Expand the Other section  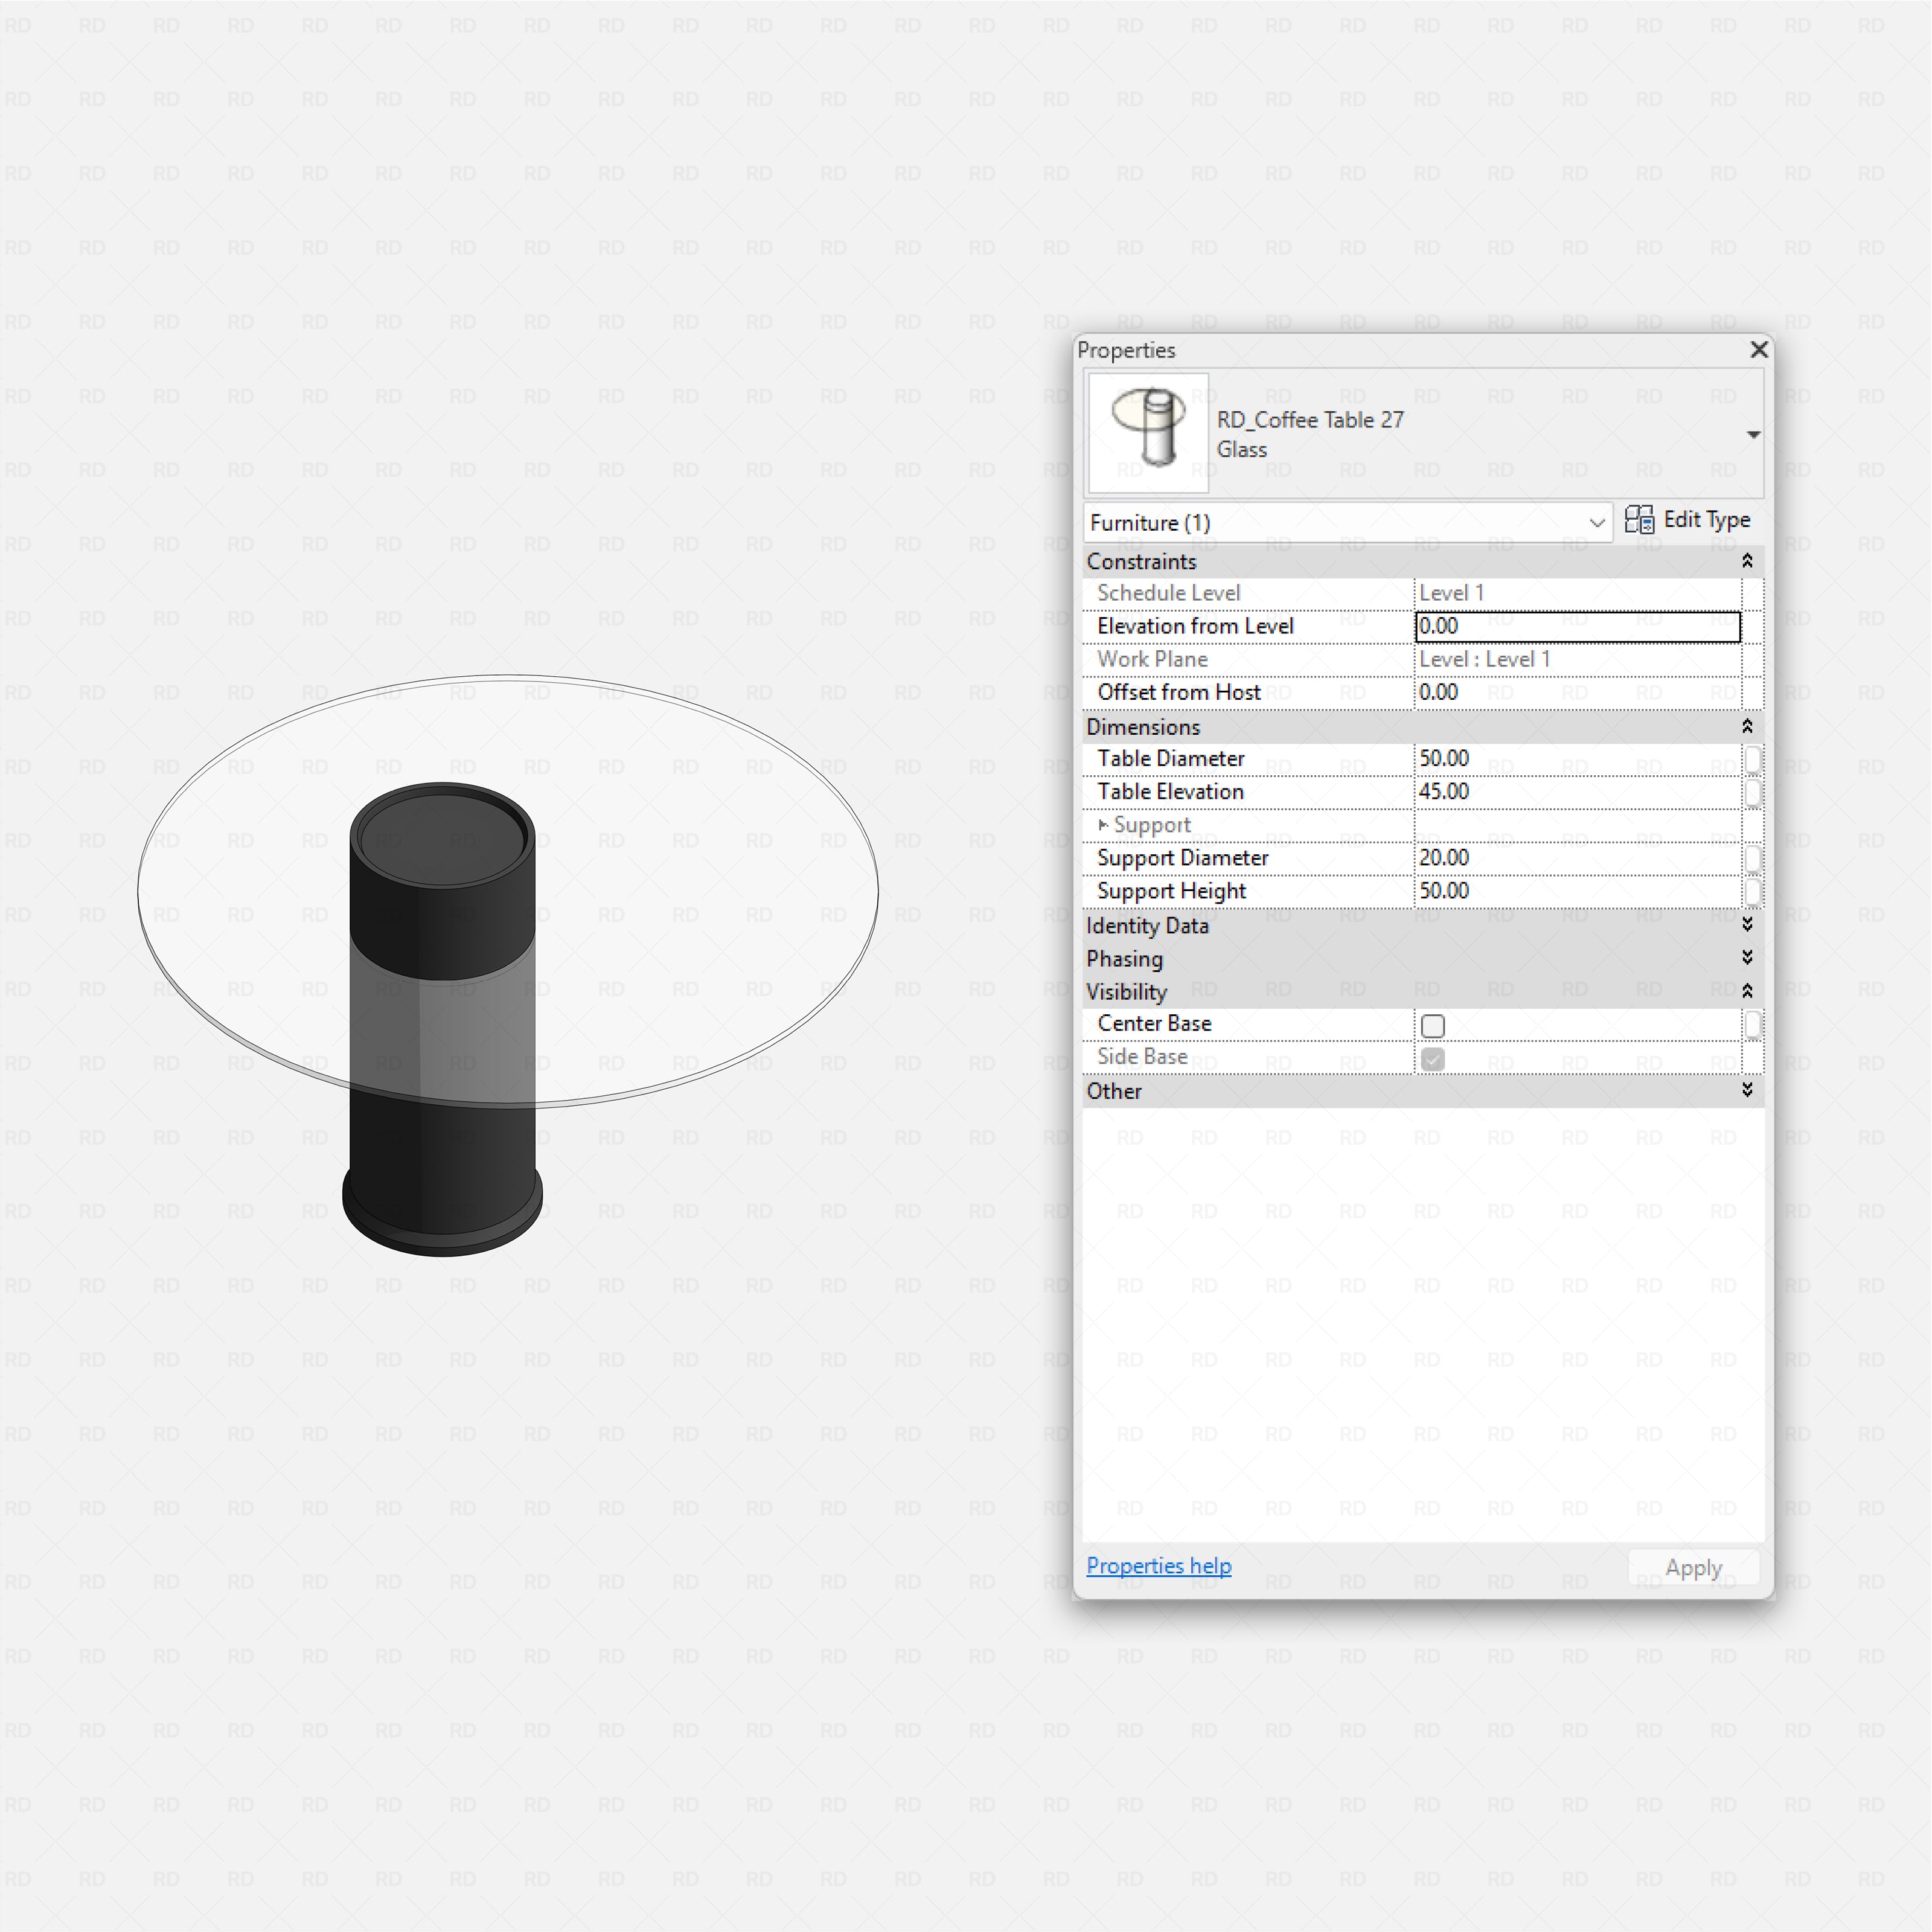pos(1747,1090)
